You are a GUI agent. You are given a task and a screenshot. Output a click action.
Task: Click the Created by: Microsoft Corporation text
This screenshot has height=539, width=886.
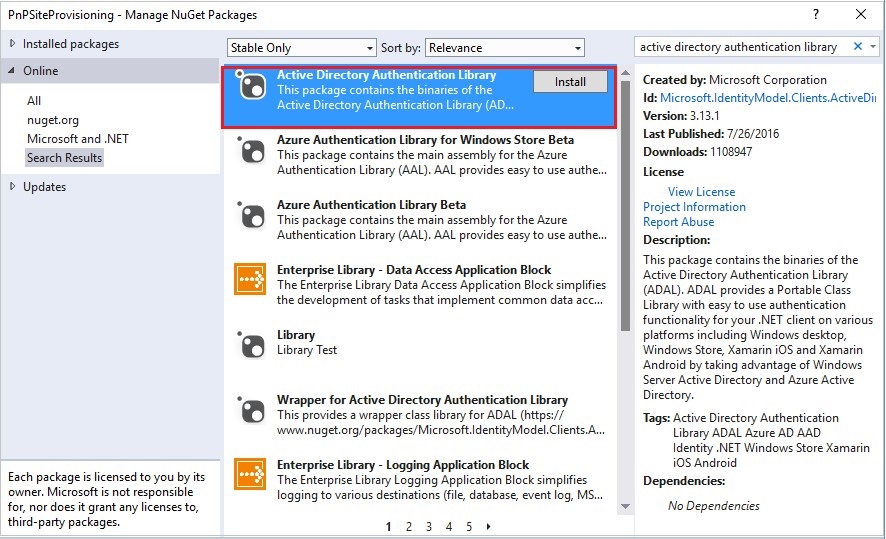tap(735, 80)
